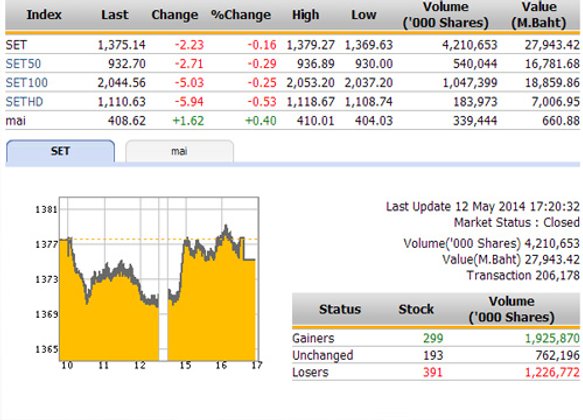The image size is (583, 420).
Task: Select SETHD value 7,006.95
Action: 555,101
